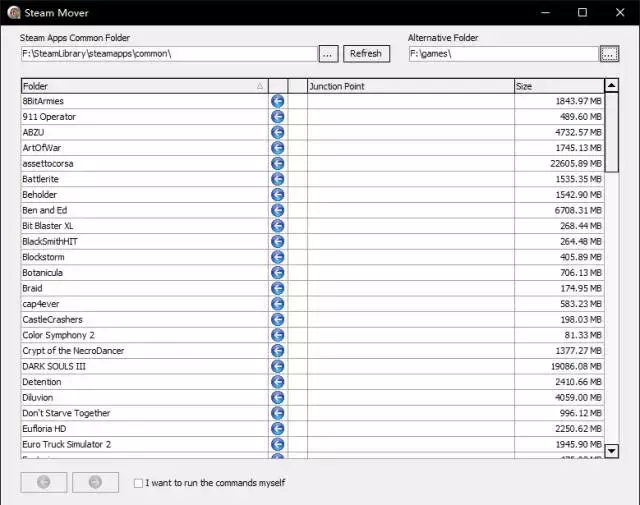Click the blue arrow icon for Braid
The width and height of the screenshot is (640, 505).
[x=278, y=288]
